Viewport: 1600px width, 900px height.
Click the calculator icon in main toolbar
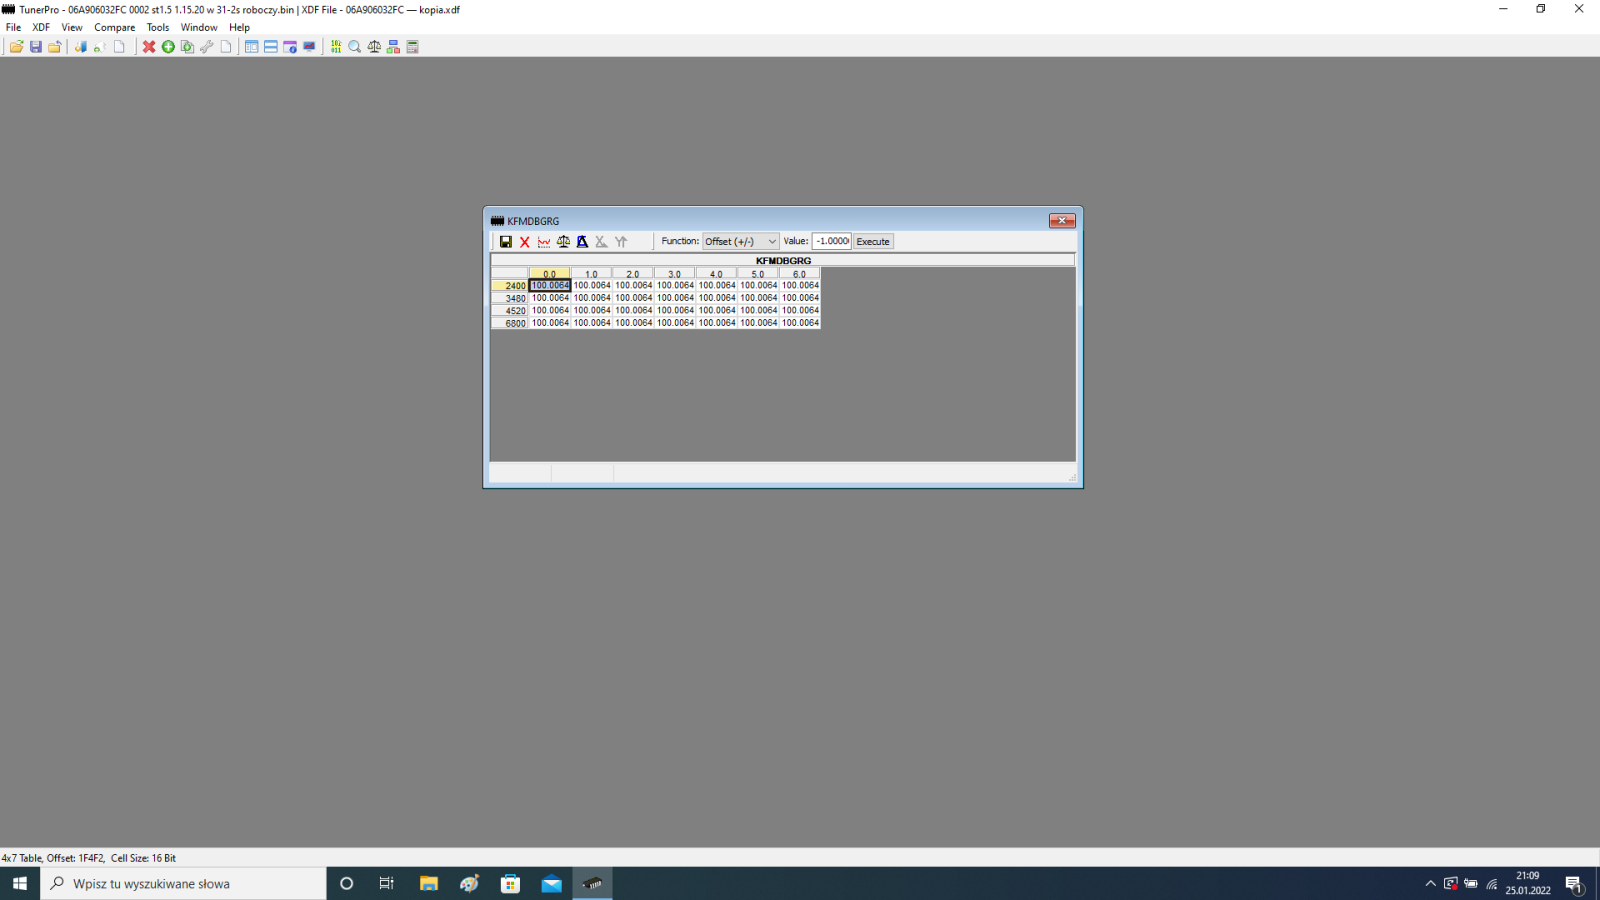pyautogui.click(x=412, y=47)
